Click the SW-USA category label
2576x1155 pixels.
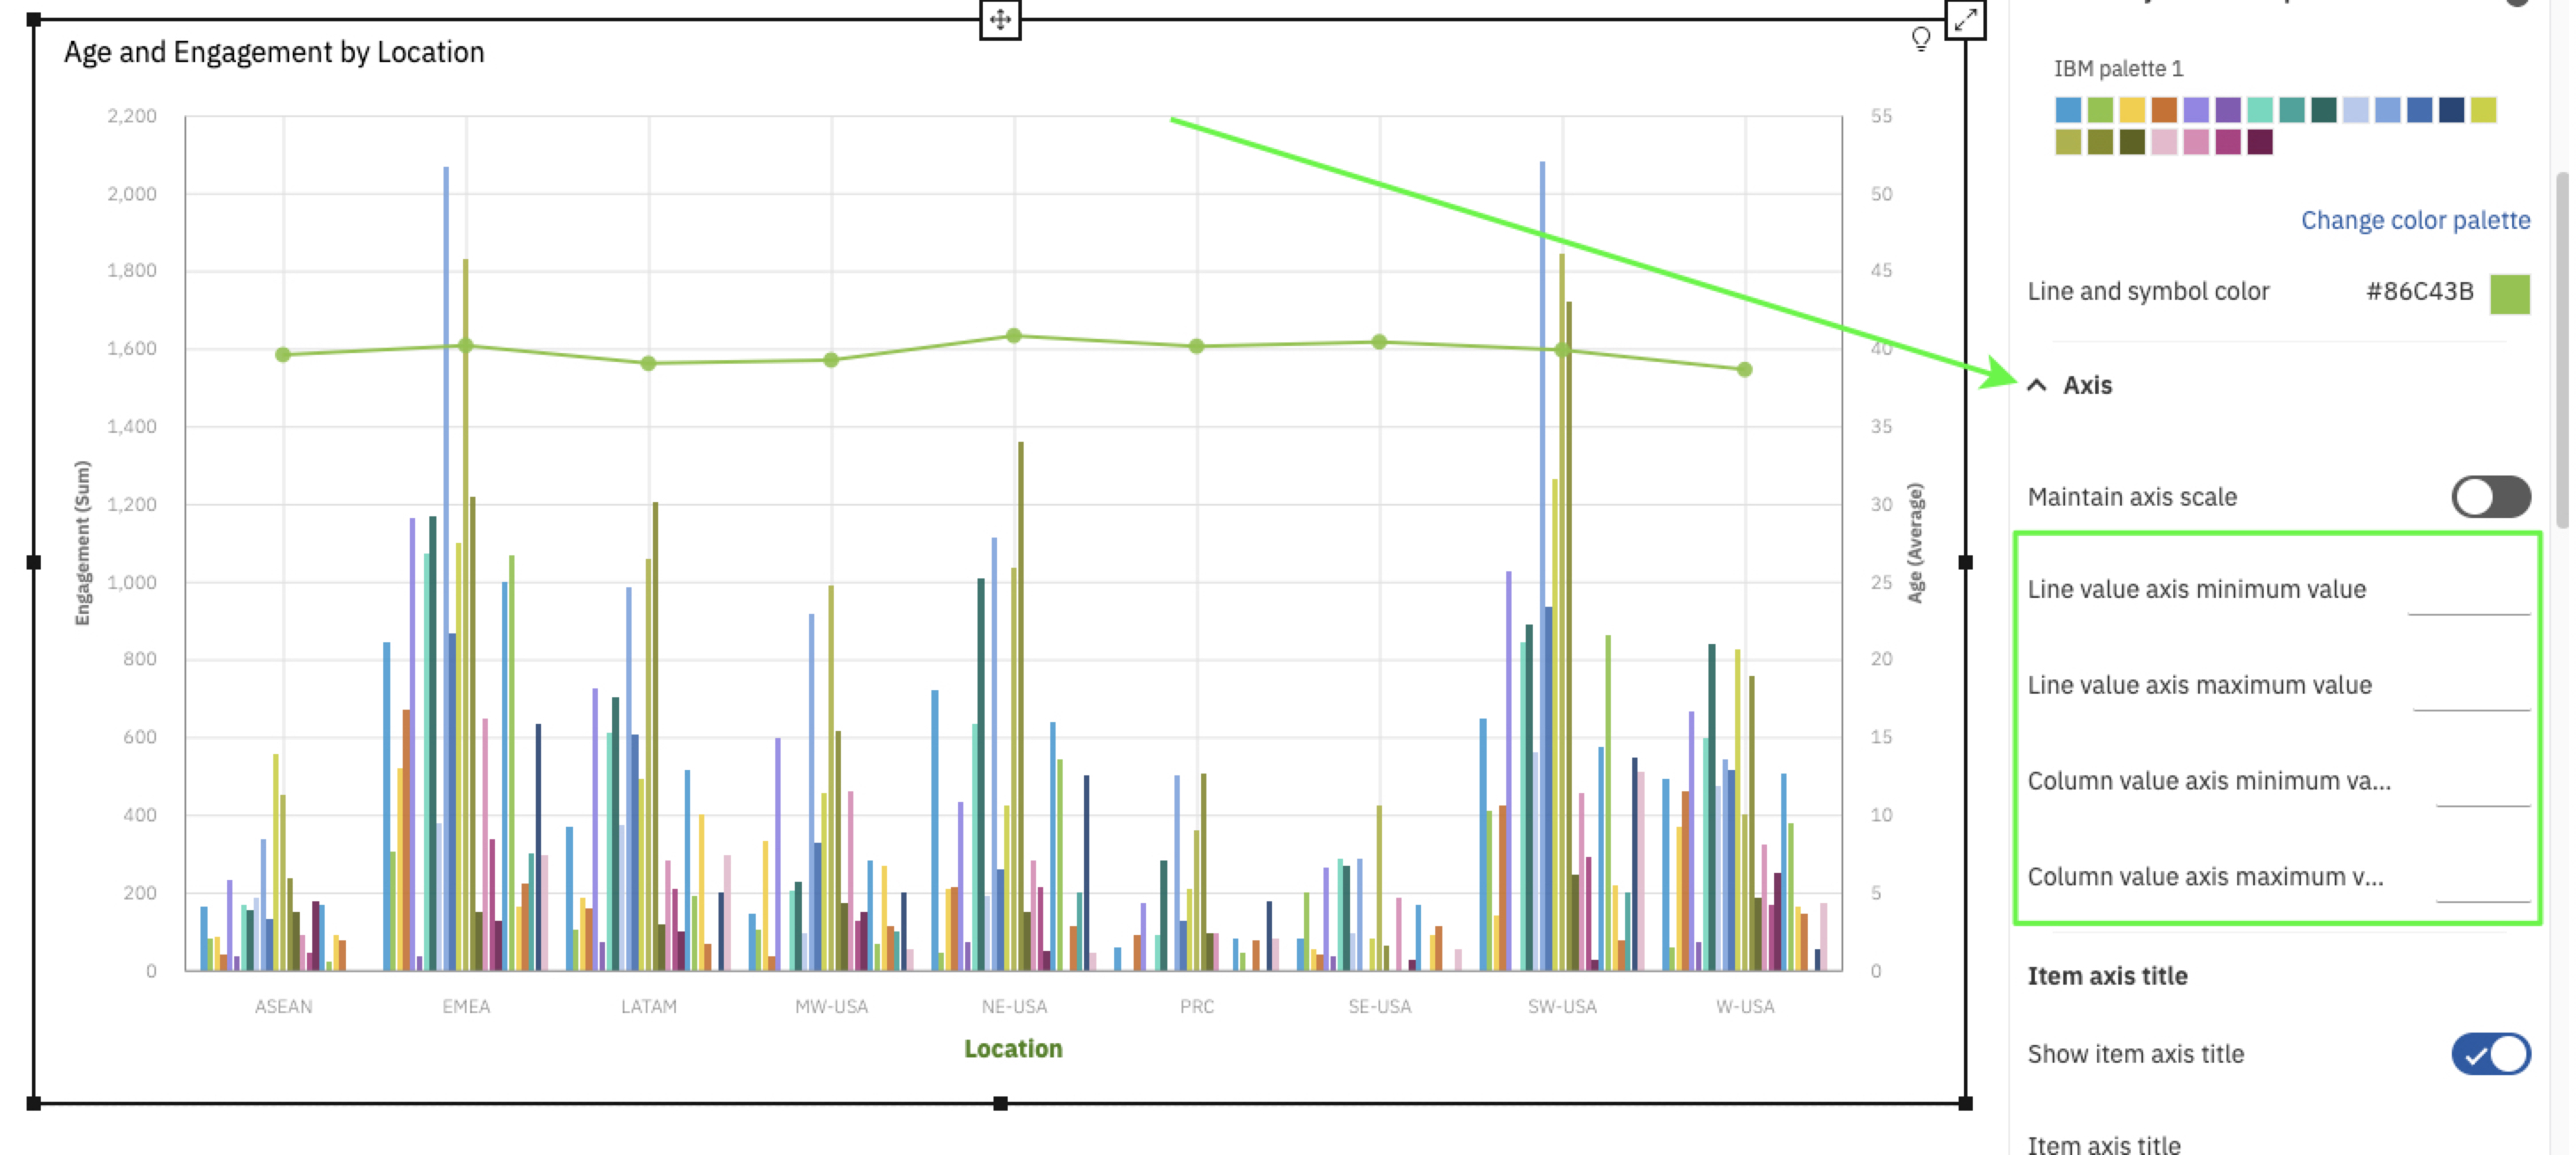click(1562, 1006)
